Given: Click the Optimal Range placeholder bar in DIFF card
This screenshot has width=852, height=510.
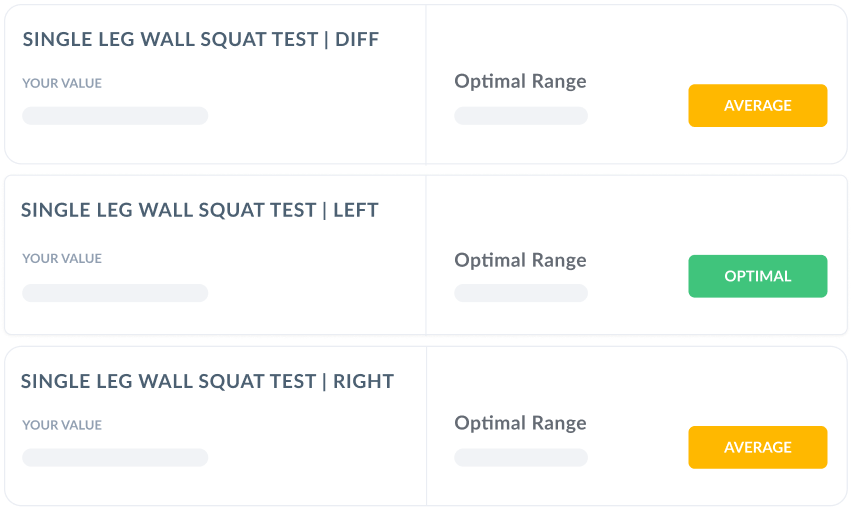Looking at the screenshot, I should point(521,116).
